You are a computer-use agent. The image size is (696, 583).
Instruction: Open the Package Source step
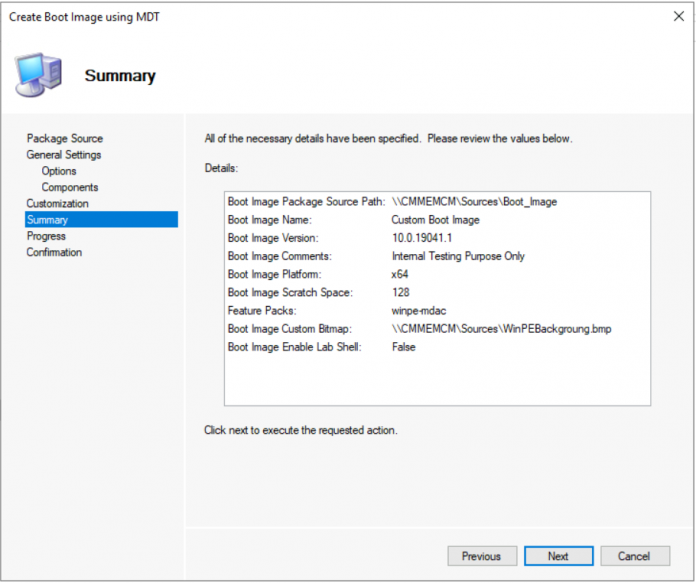click(64, 139)
